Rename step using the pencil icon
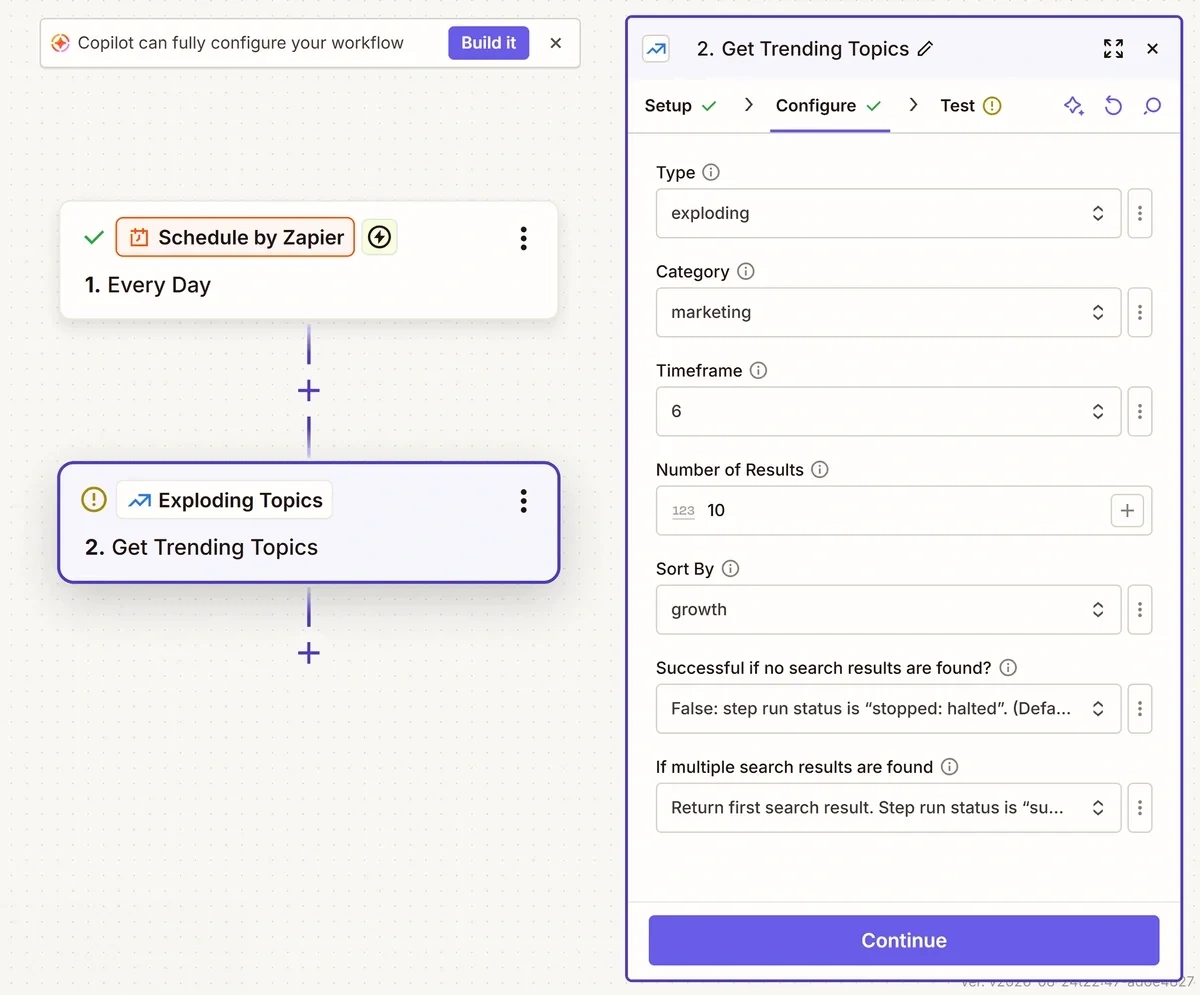The width and height of the screenshot is (1200, 995). point(925,48)
